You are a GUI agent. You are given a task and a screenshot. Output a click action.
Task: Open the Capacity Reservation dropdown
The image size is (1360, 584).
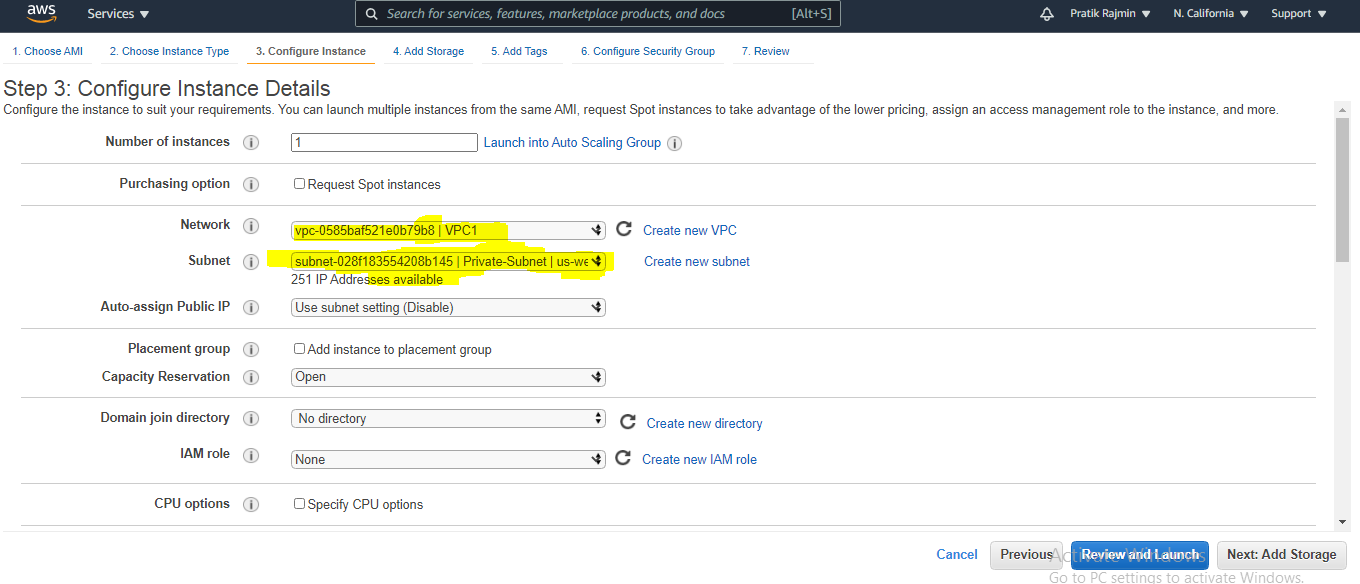click(x=448, y=377)
